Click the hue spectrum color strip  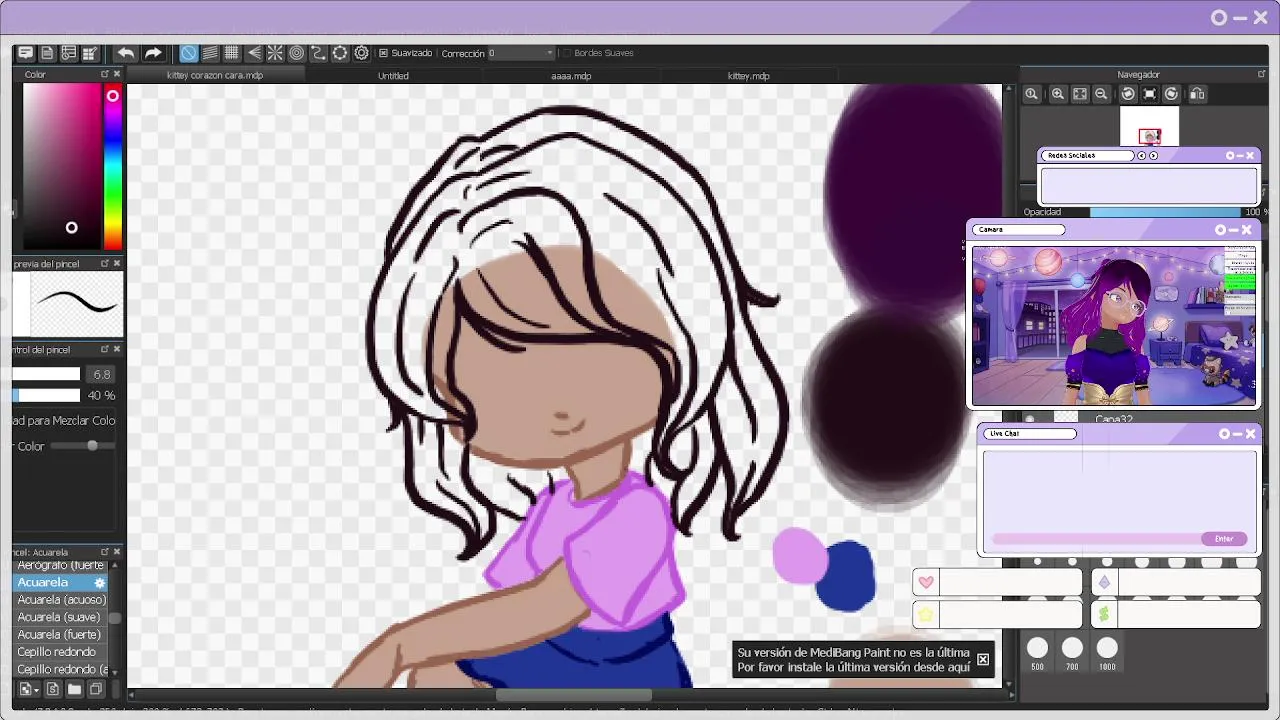point(113,167)
